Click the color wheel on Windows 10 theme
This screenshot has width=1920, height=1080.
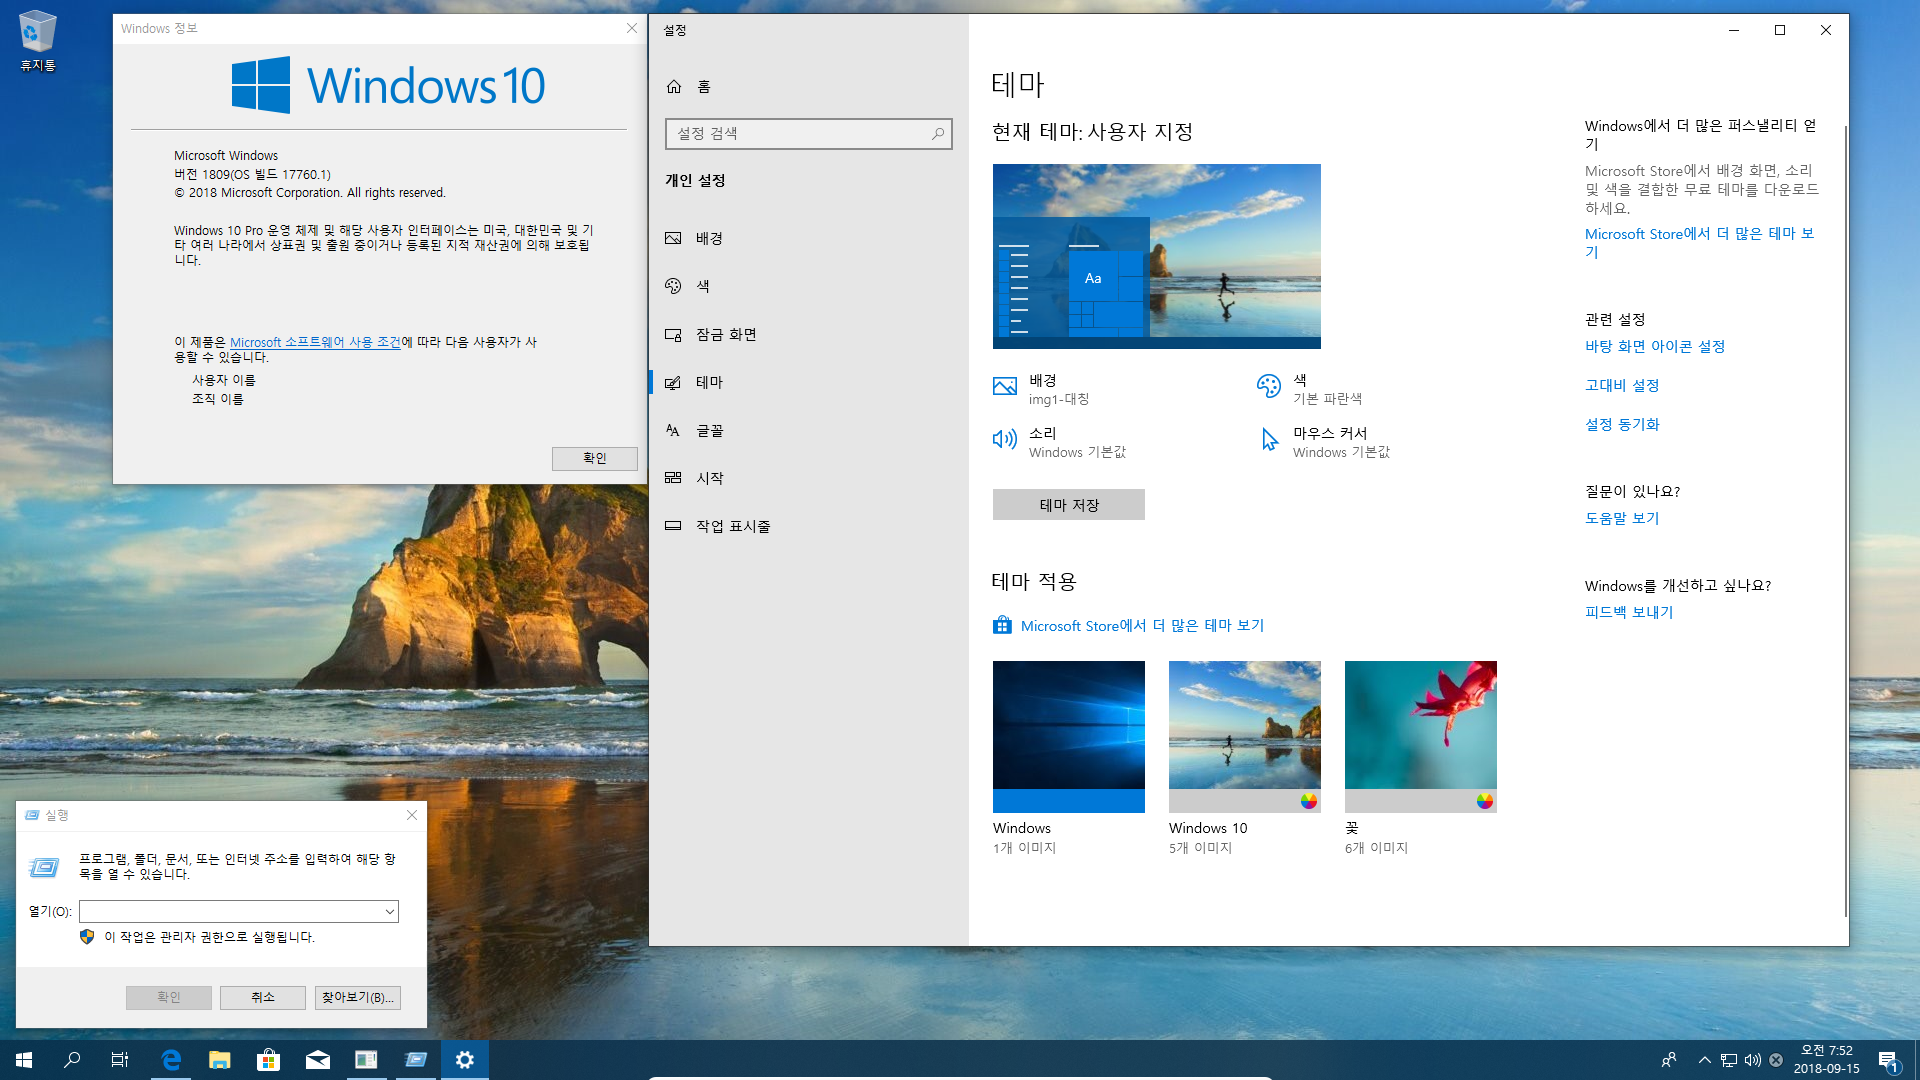point(1308,801)
